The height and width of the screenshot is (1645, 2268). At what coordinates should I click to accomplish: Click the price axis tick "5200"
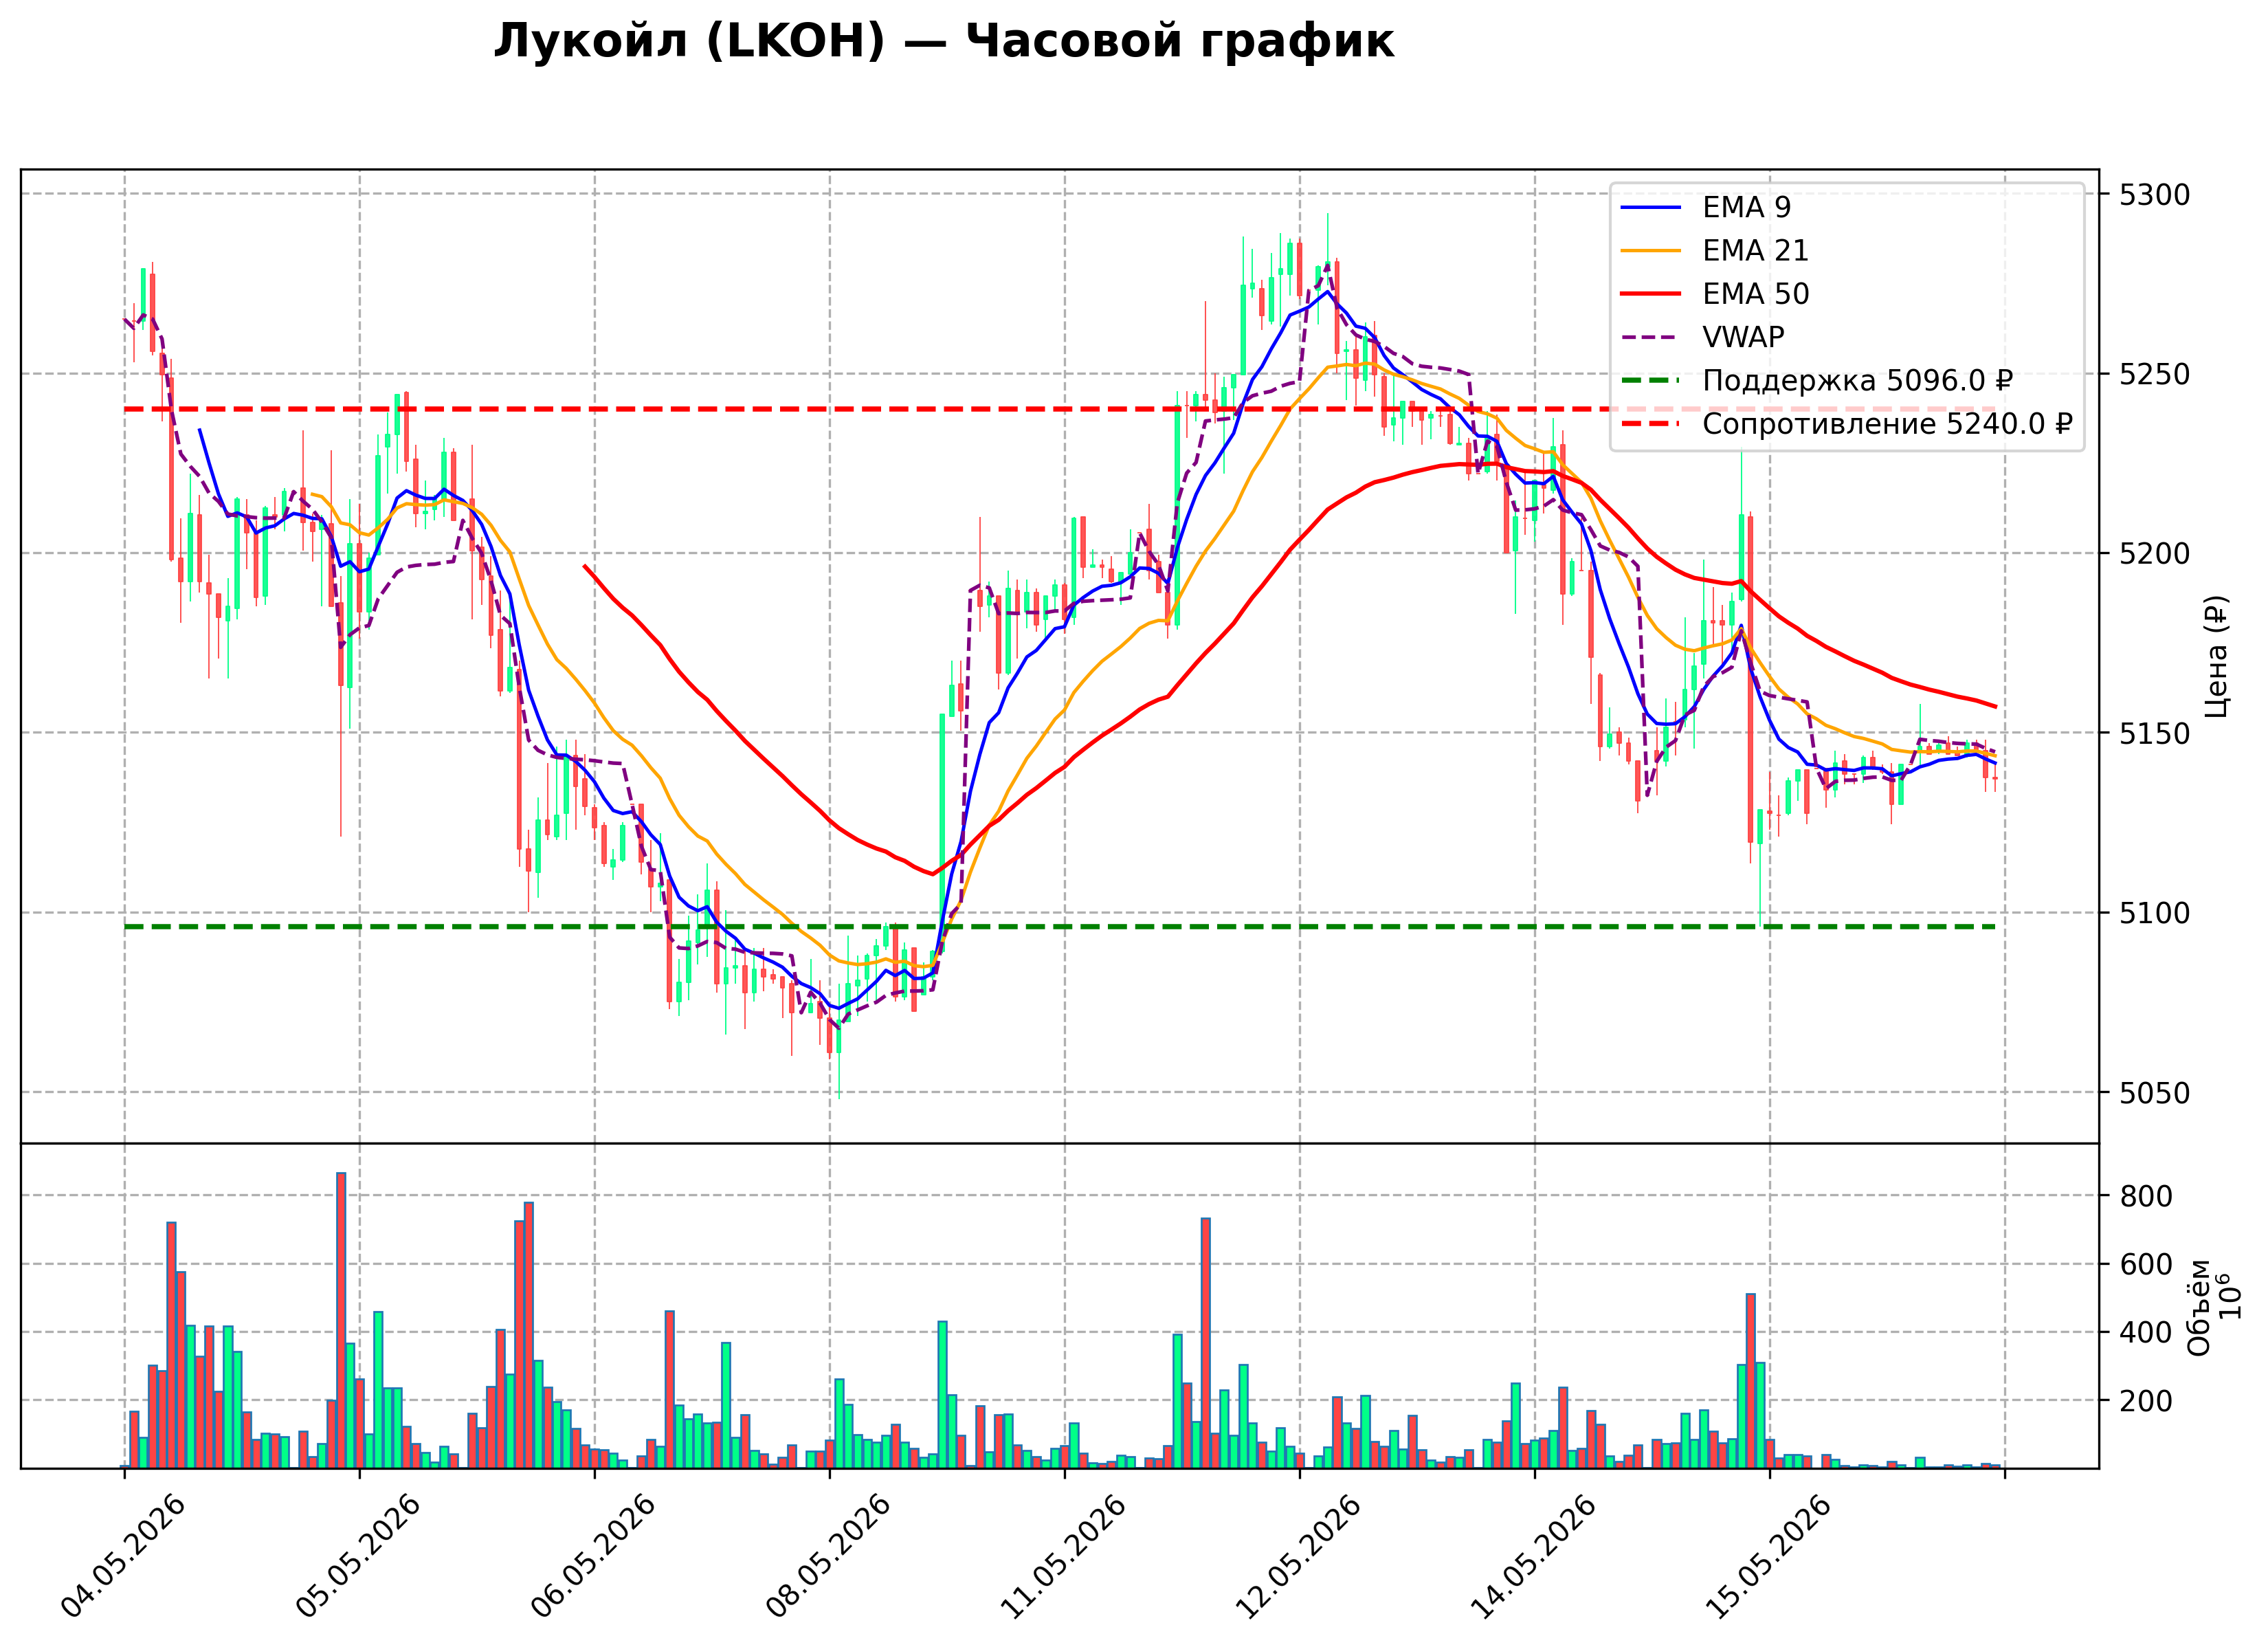(x=2154, y=553)
